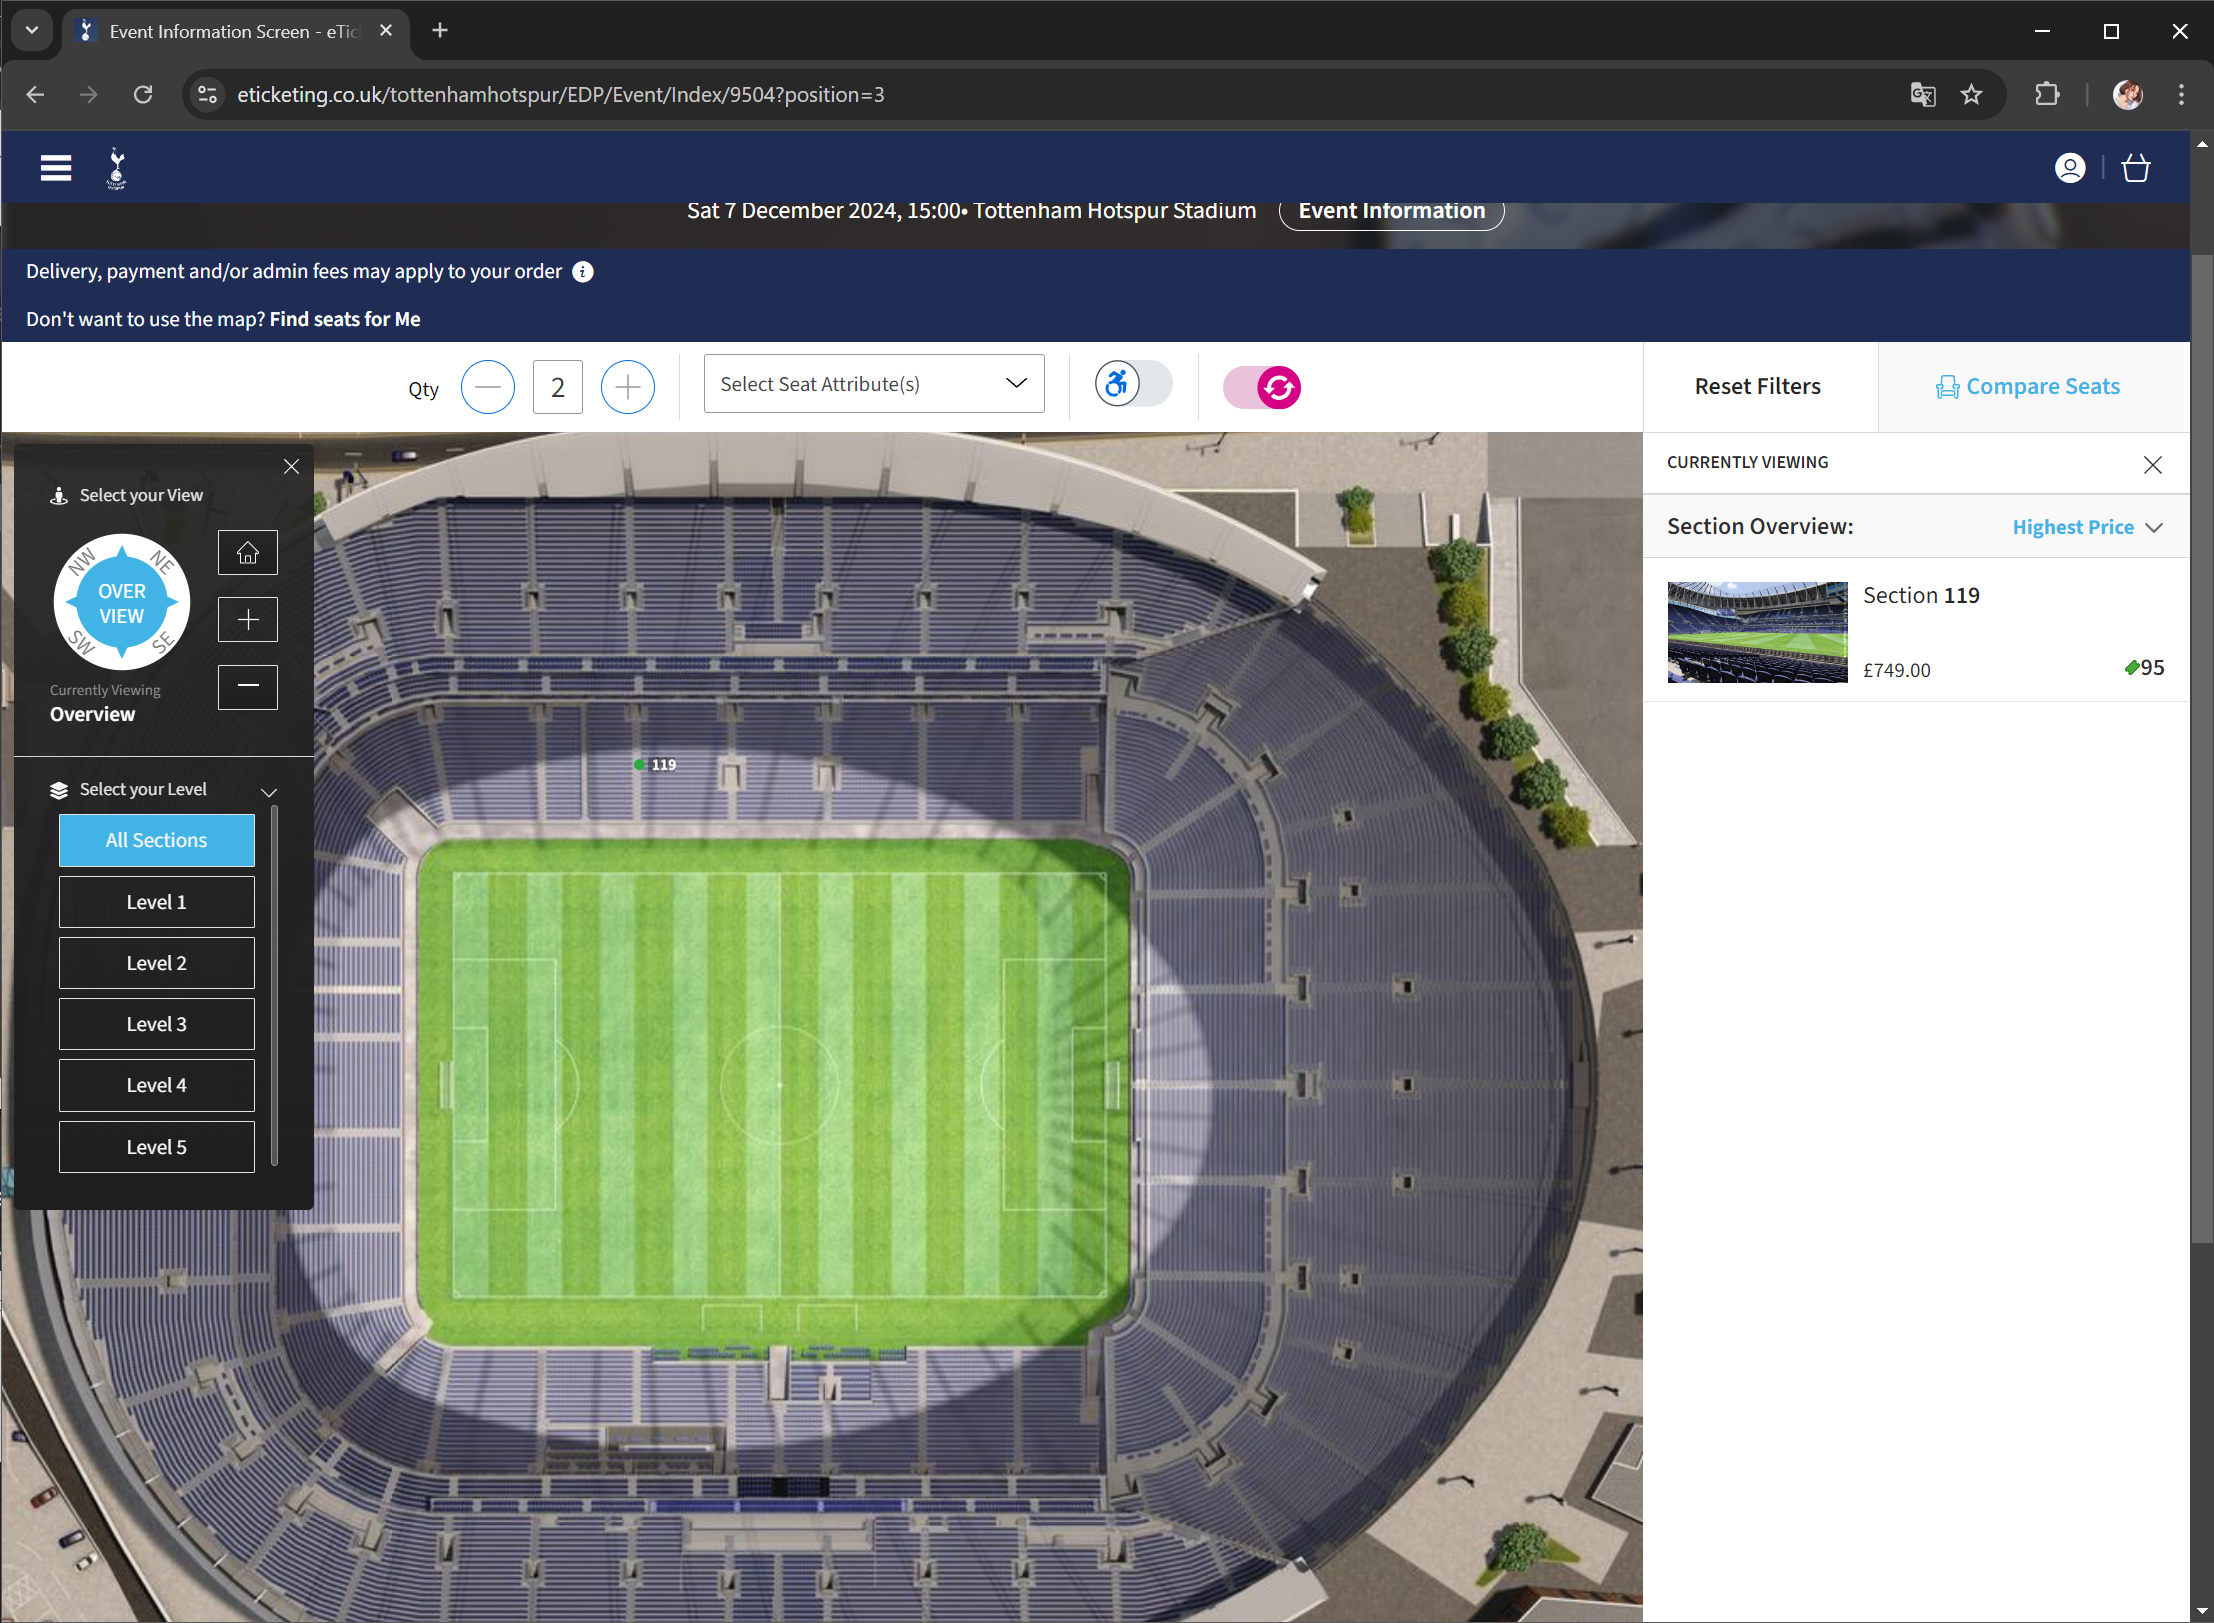Select the OVERVIEW compass view

pyautogui.click(x=122, y=603)
